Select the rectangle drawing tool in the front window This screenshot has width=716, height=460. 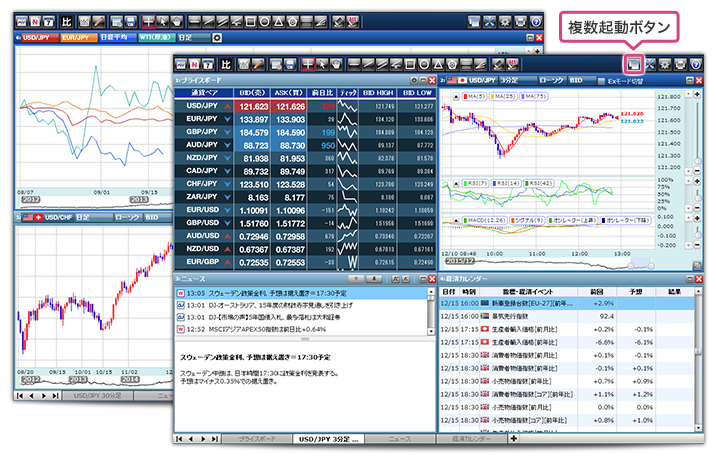tap(410, 64)
